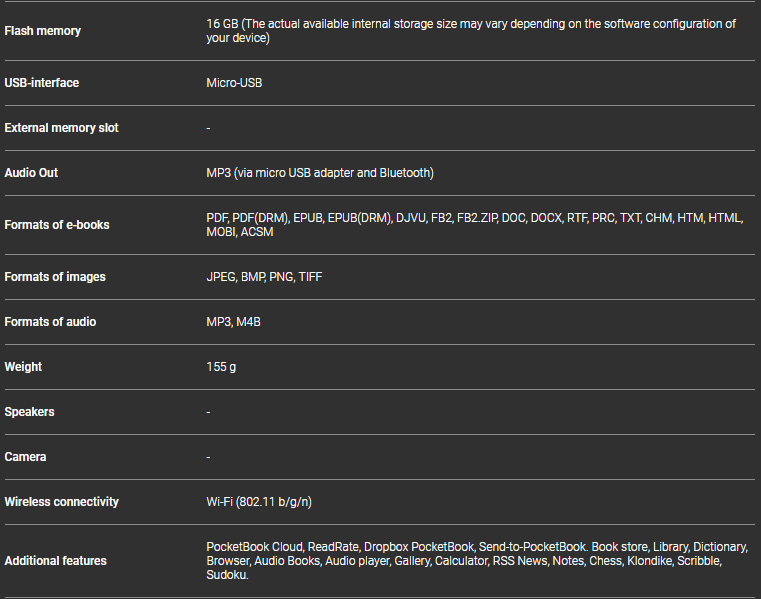Click the Additional features label

tap(55, 561)
